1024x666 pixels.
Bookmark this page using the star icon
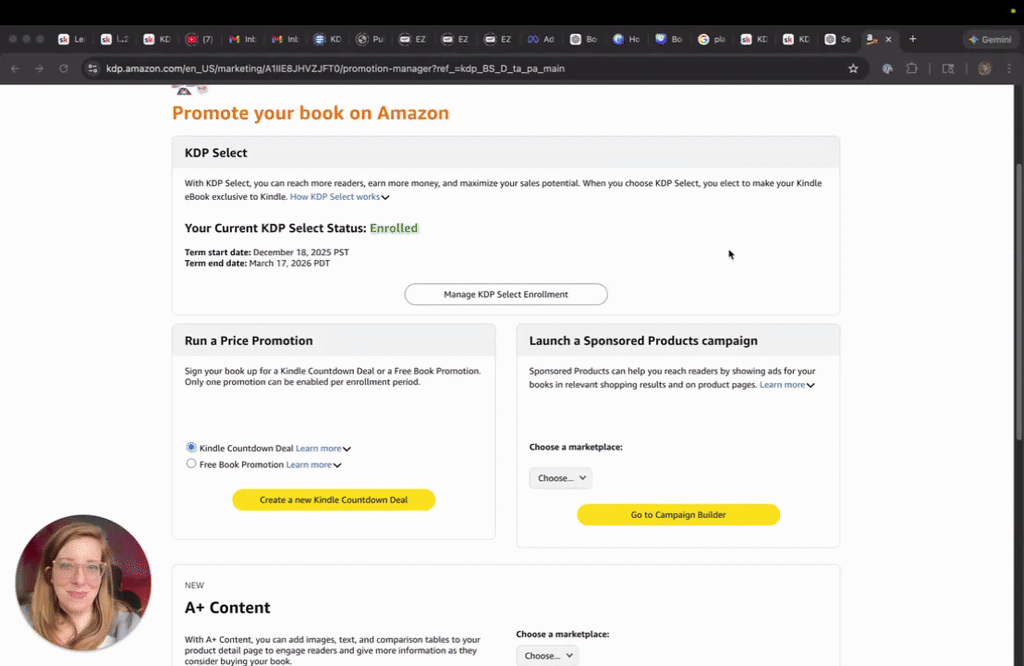click(852, 69)
